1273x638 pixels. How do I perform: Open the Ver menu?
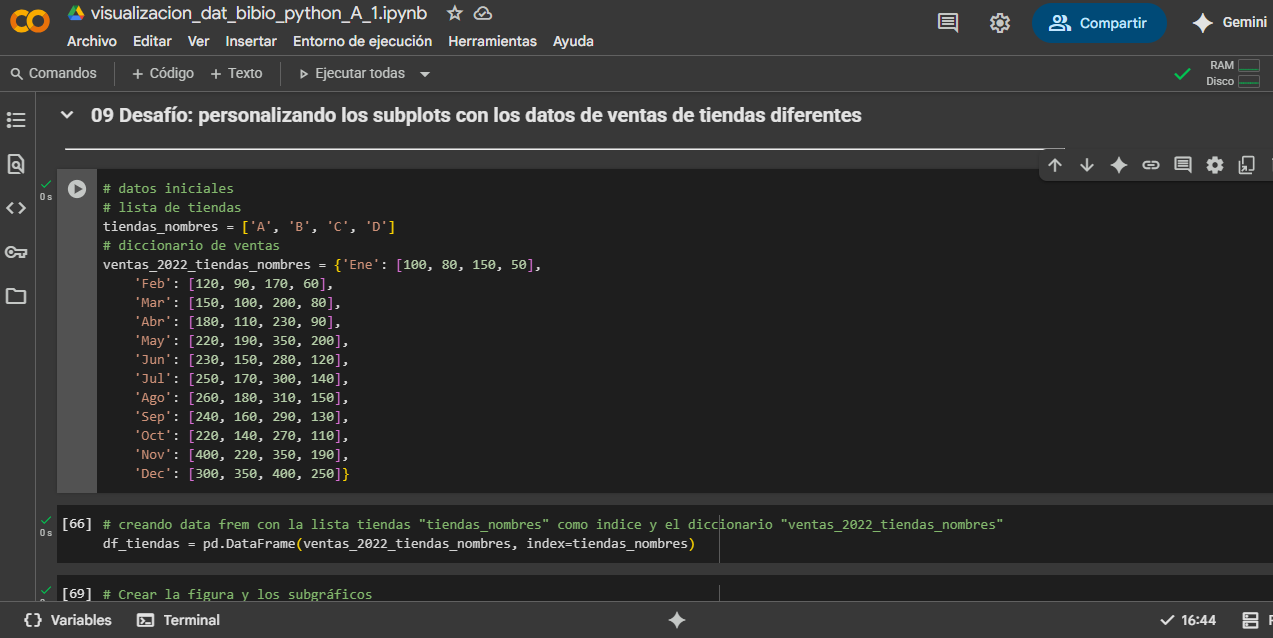click(198, 41)
